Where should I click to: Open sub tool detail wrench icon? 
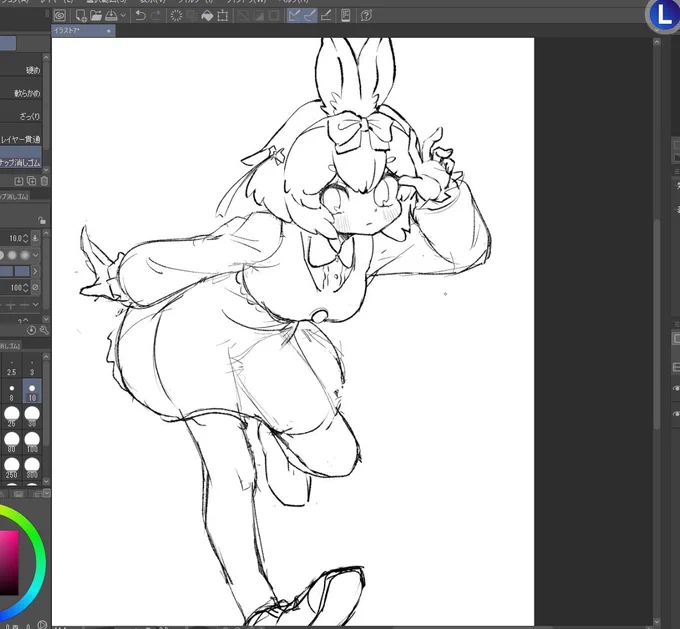tap(44, 331)
